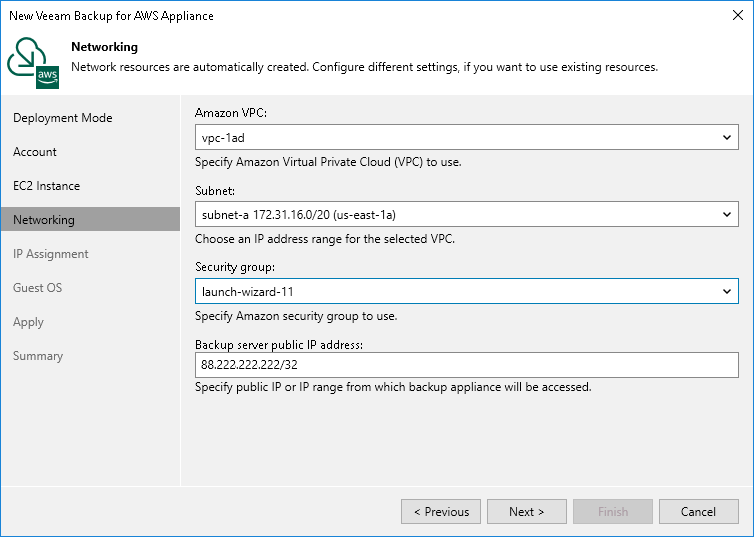754x537 pixels.
Task: Click the Backup server public IP address field
Action: point(466,365)
